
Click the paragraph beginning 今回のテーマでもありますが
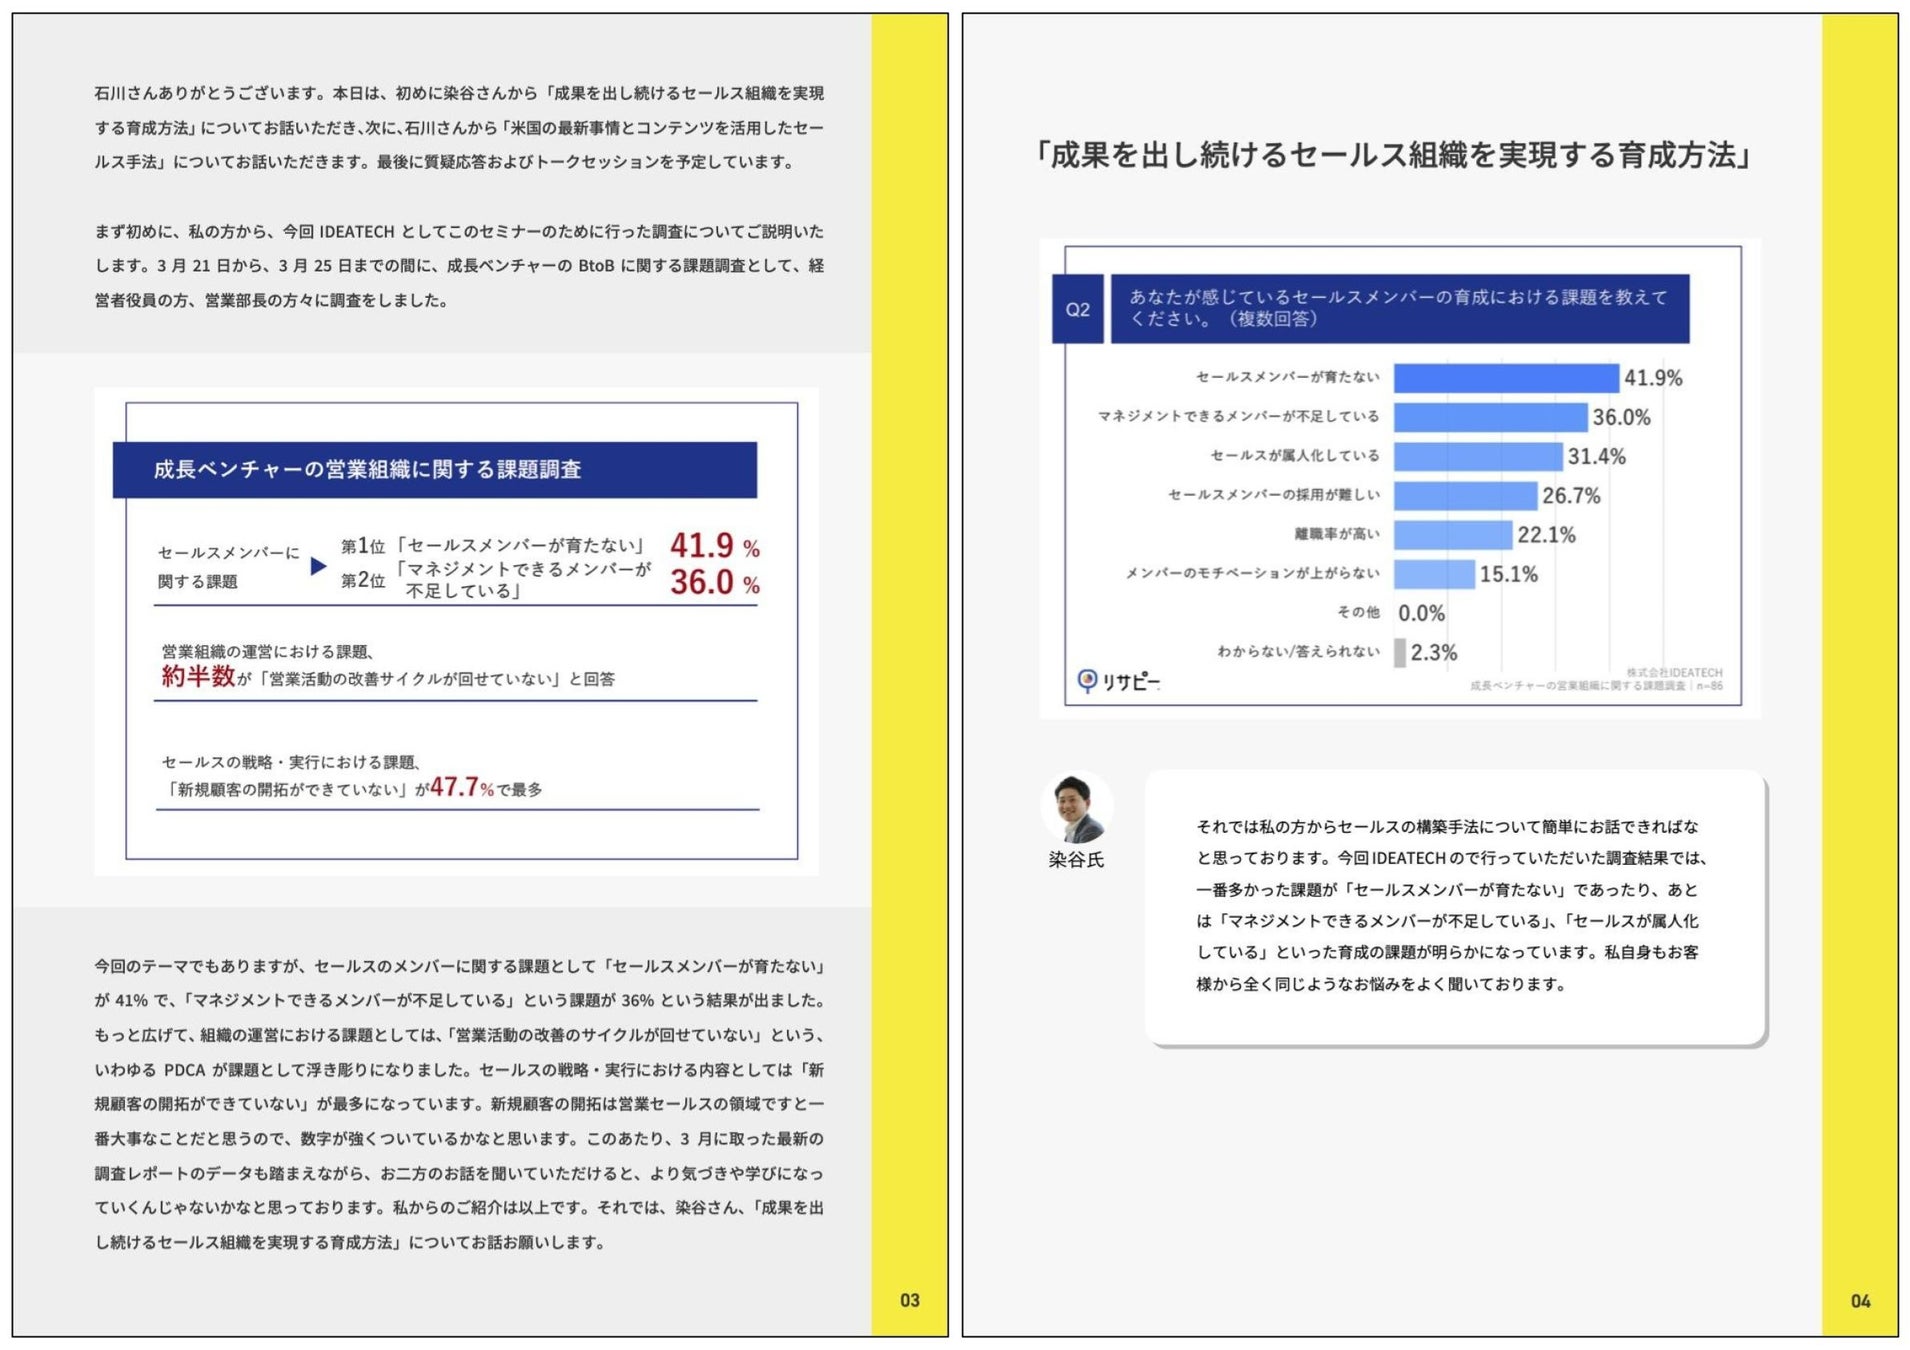[x=459, y=1105]
